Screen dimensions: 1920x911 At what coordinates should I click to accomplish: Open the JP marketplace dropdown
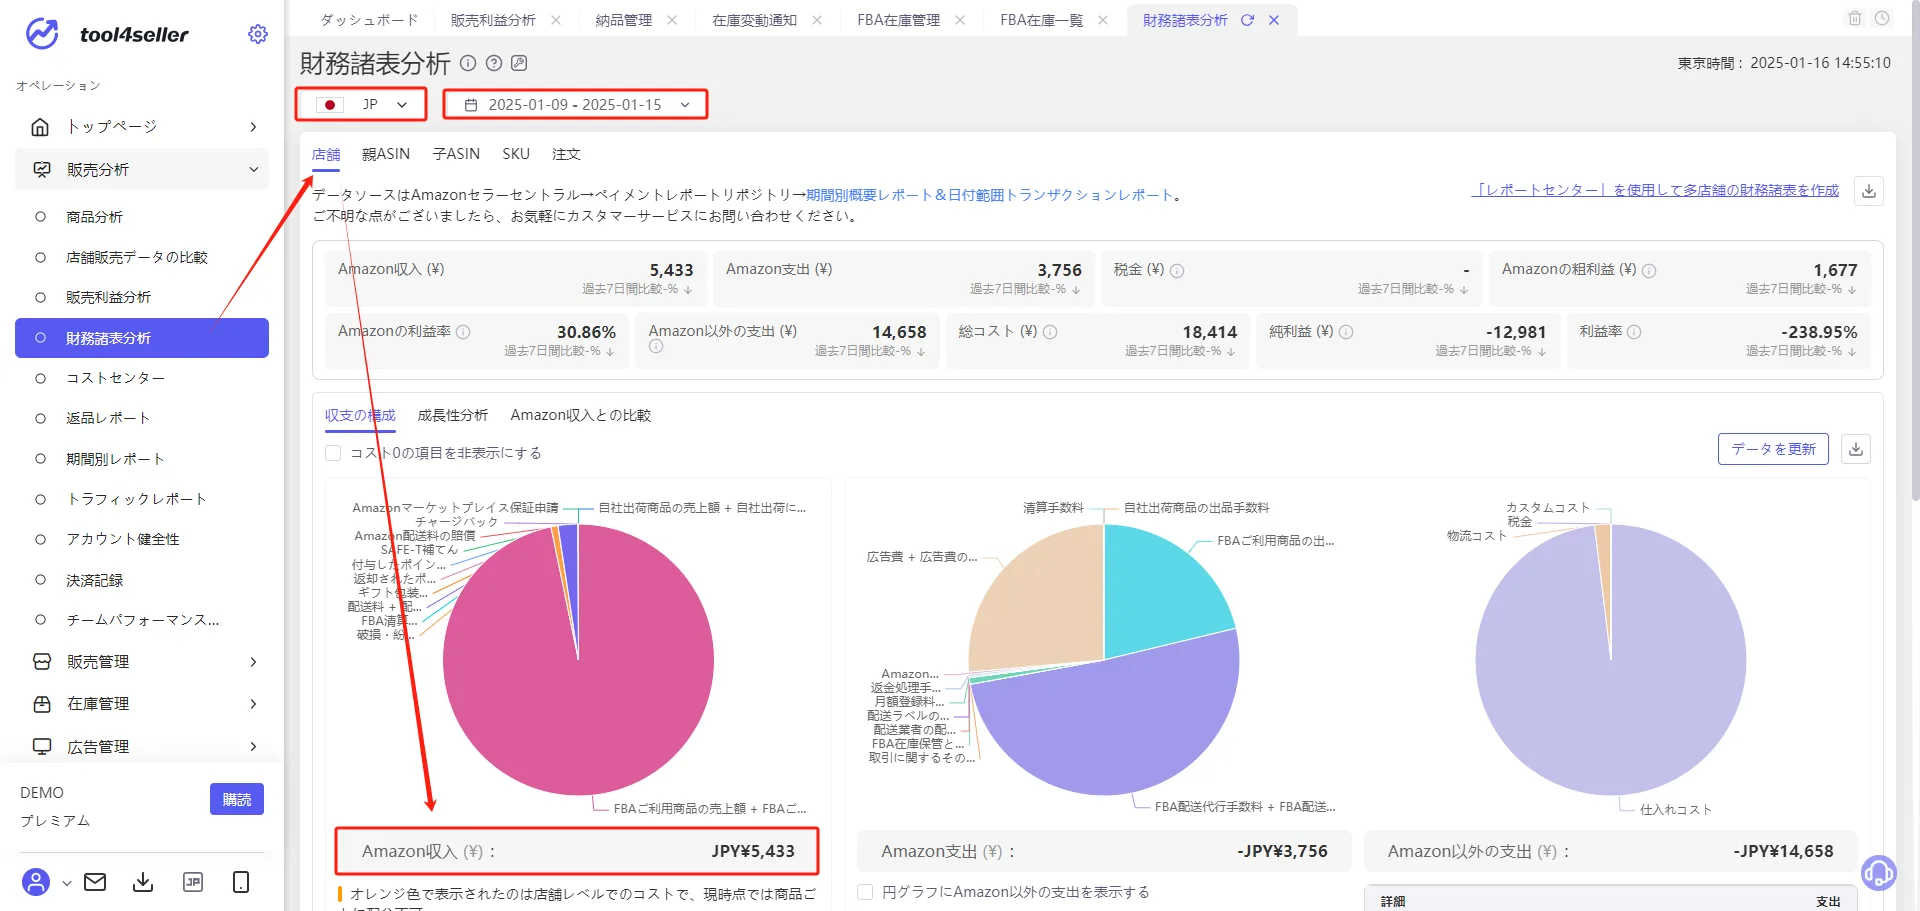pyautogui.click(x=361, y=105)
